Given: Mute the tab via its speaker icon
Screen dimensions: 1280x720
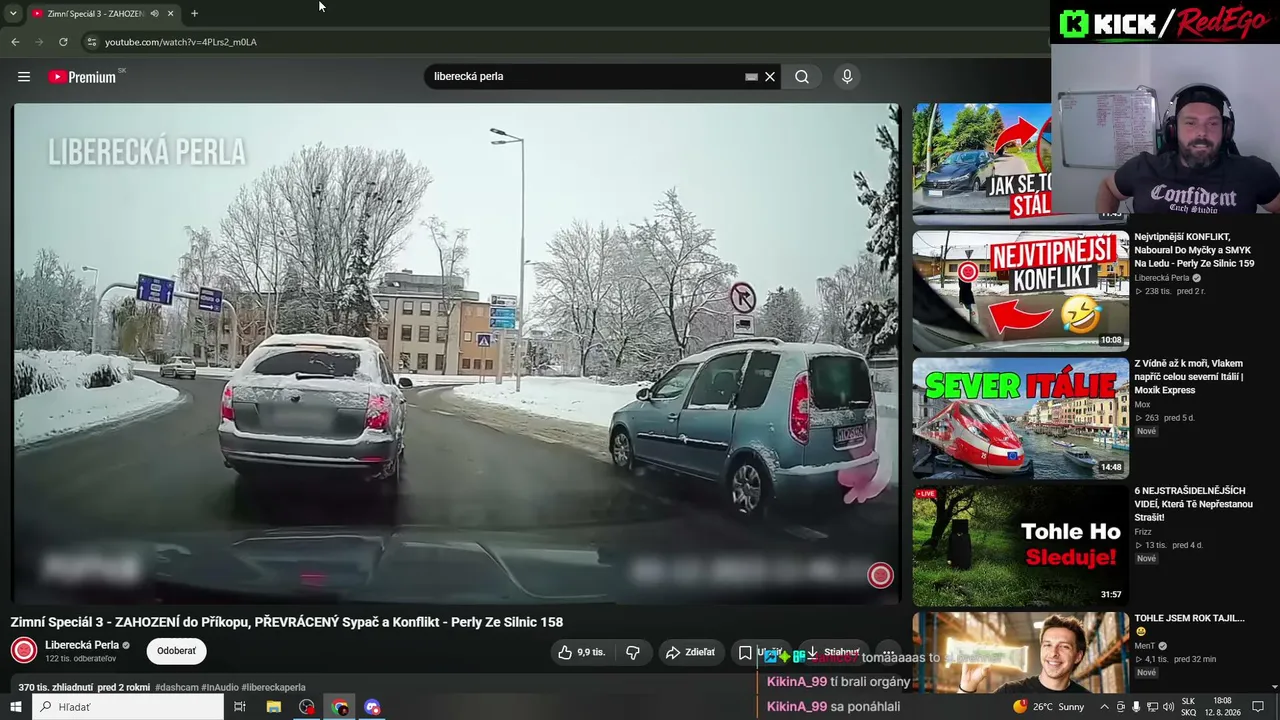Looking at the screenshot, I should click(x=154, y=13).
